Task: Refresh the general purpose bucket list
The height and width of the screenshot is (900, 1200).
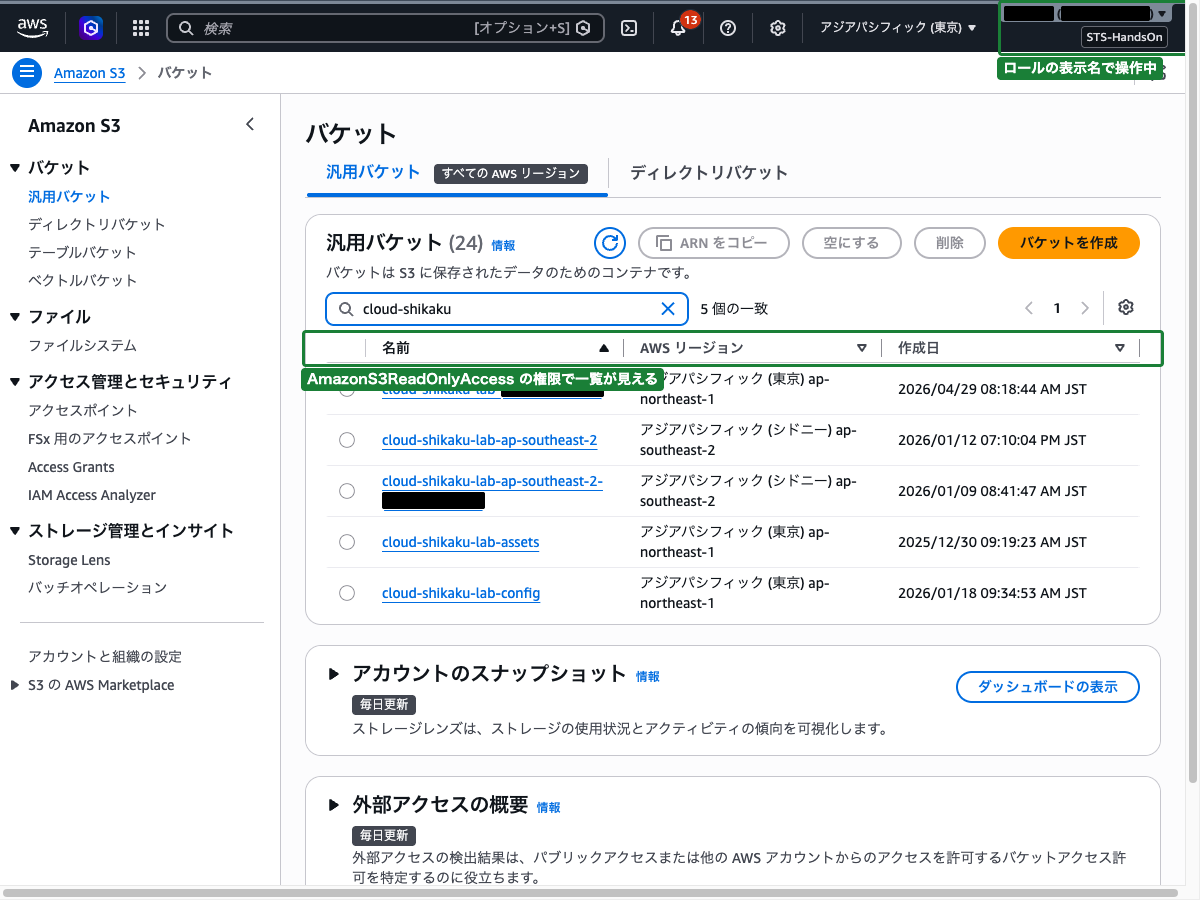Action: click(610, 243)
